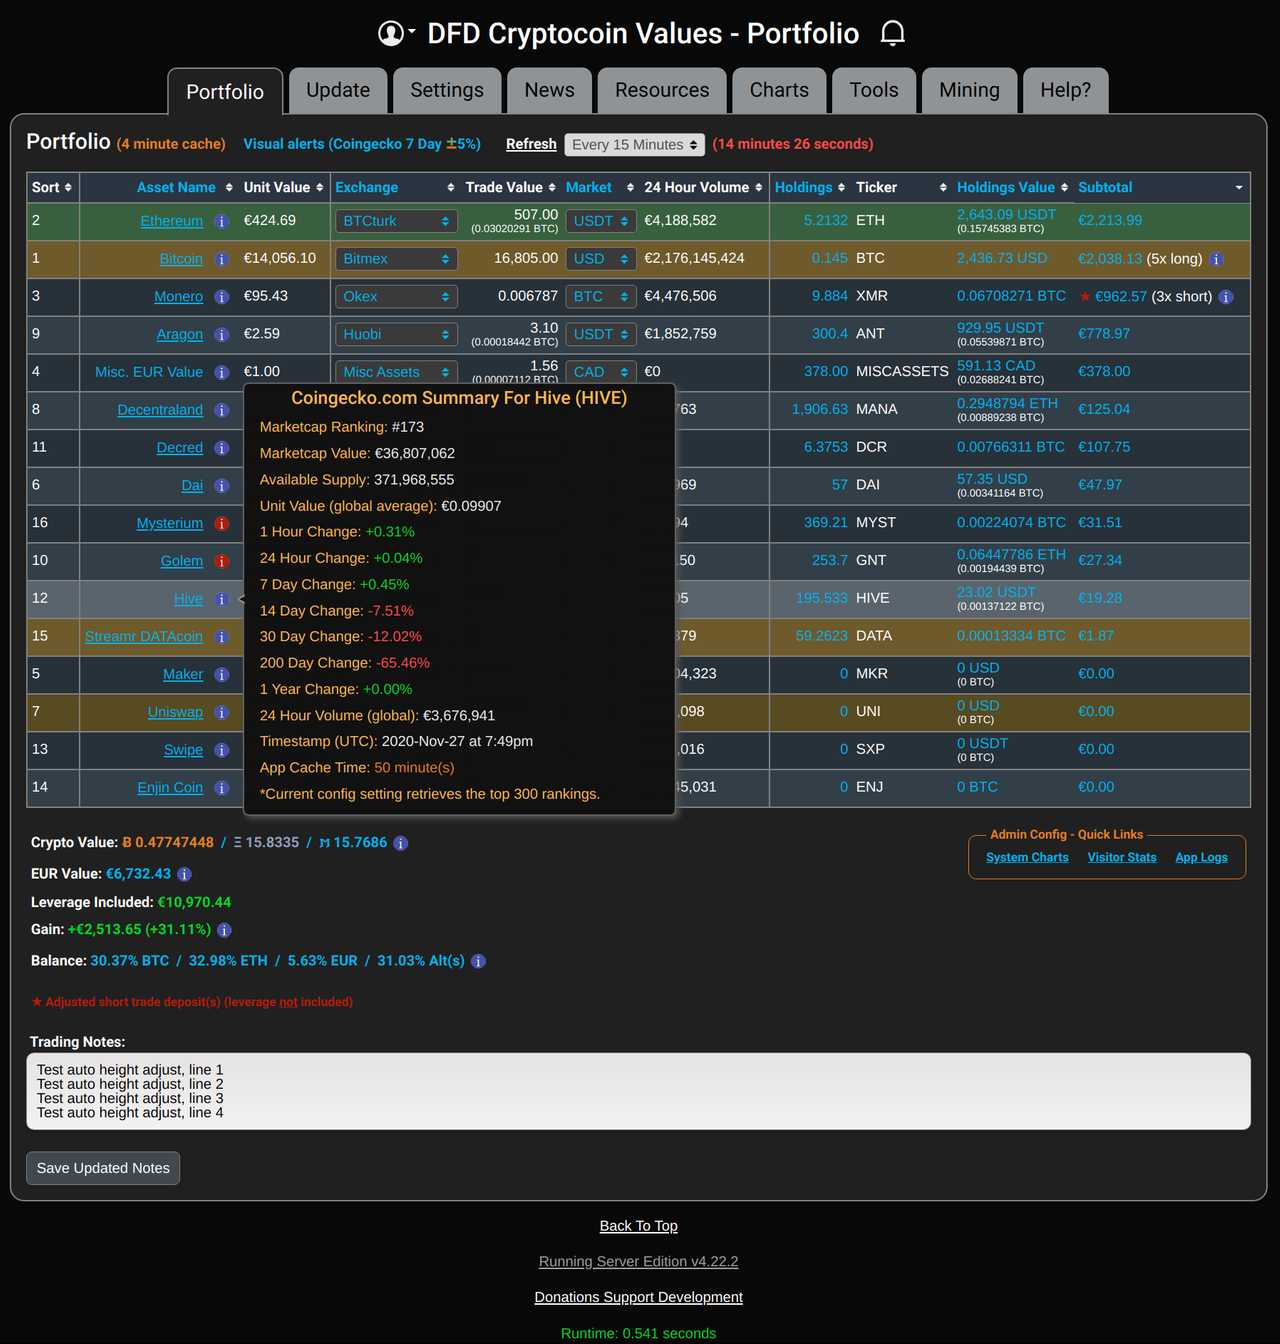1280x1344 pixels.
Task: Click info icon next to EUR Value
Action: pyautogui.click(x=184, y=874)
